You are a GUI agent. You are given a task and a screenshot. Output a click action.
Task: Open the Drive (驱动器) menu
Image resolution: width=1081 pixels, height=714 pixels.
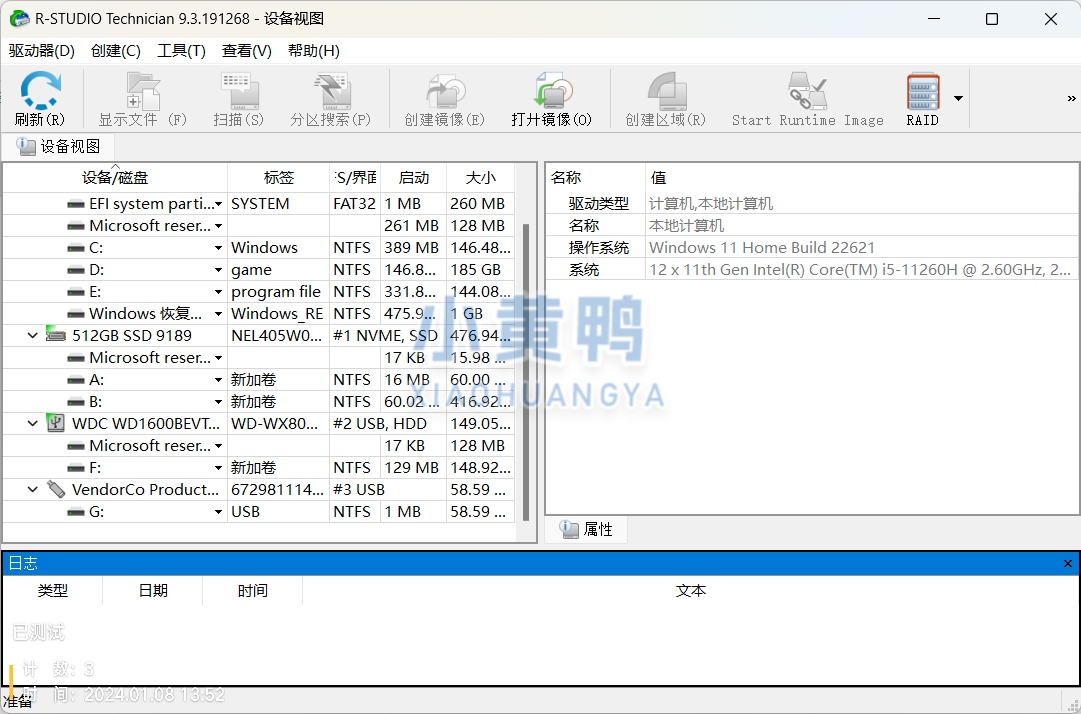41,51
